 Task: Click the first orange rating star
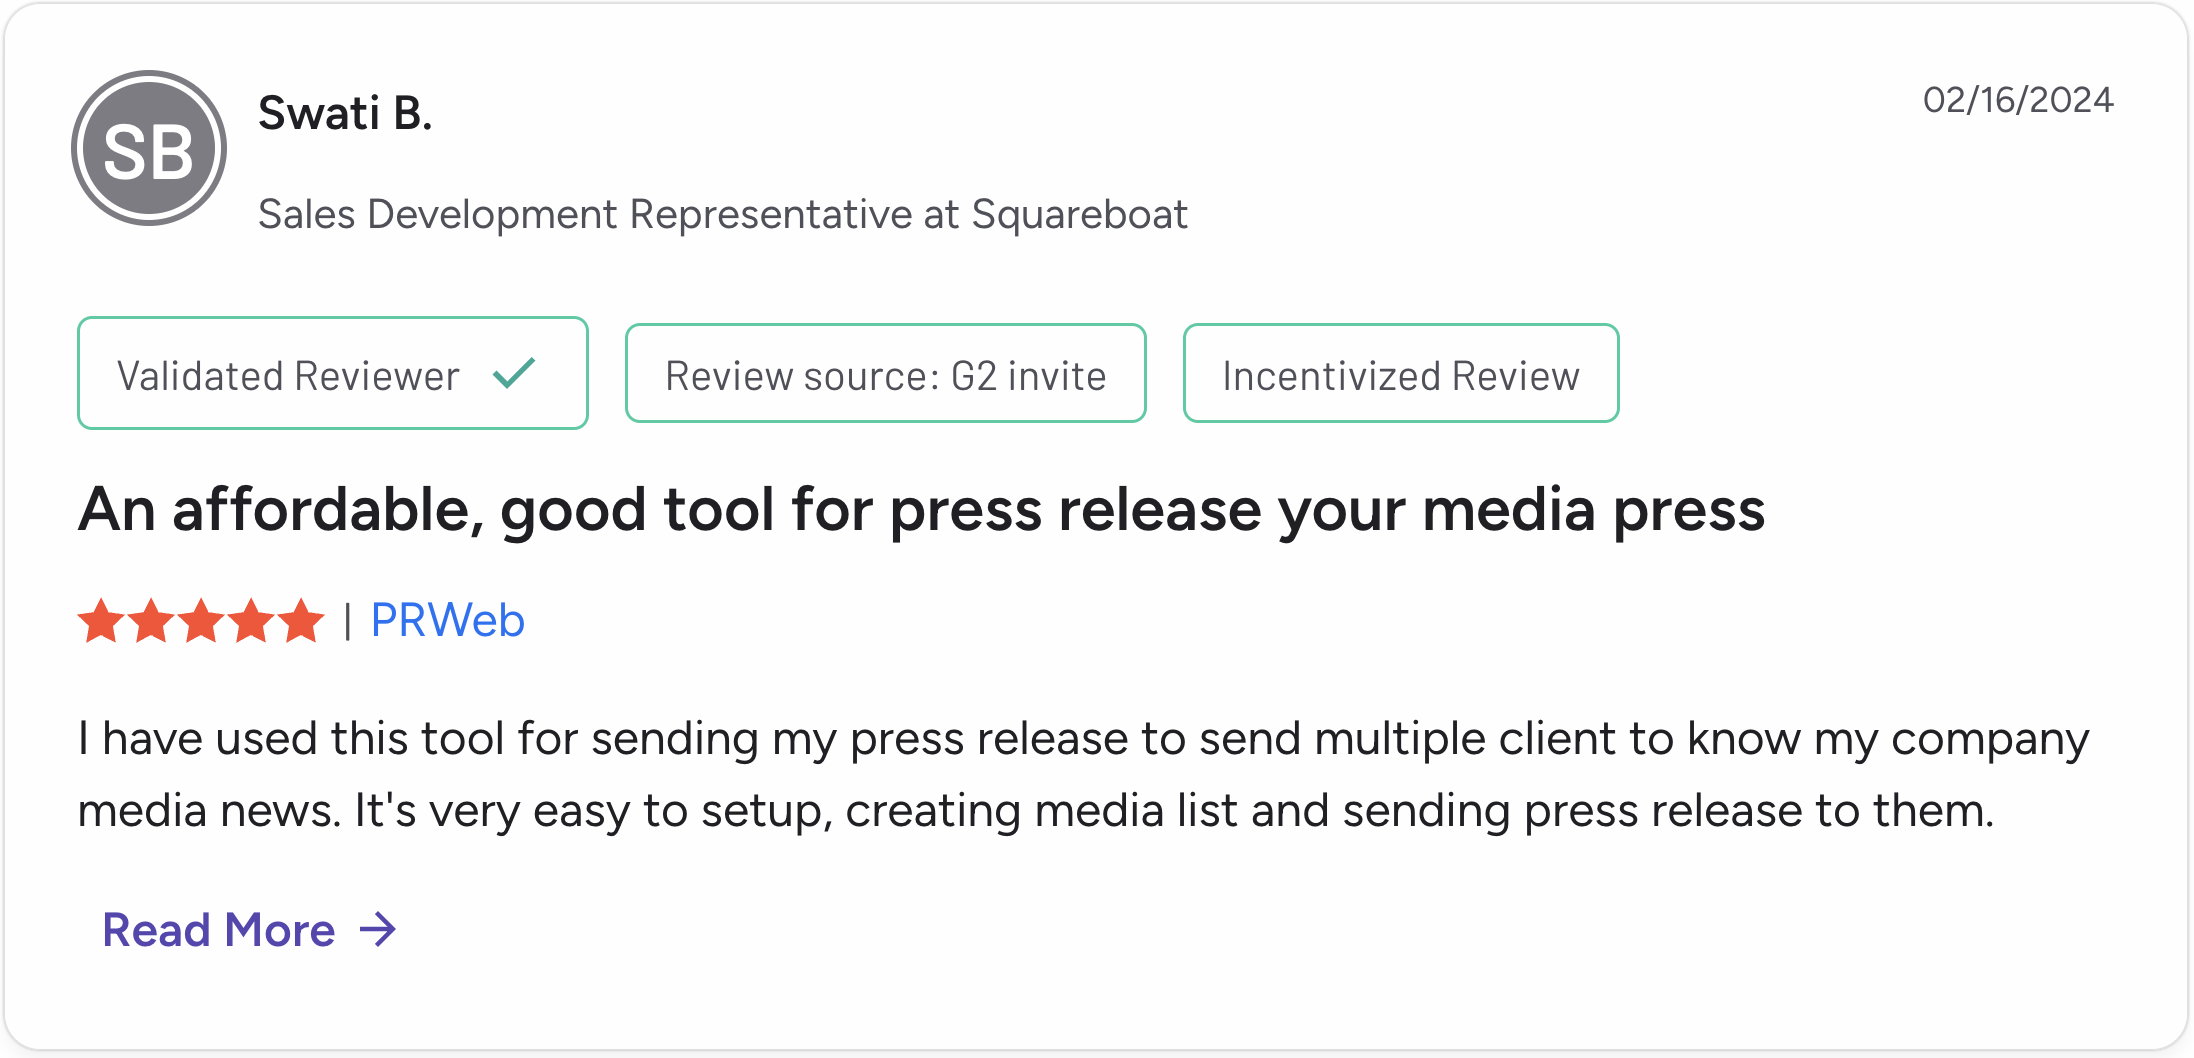point(101,620)
